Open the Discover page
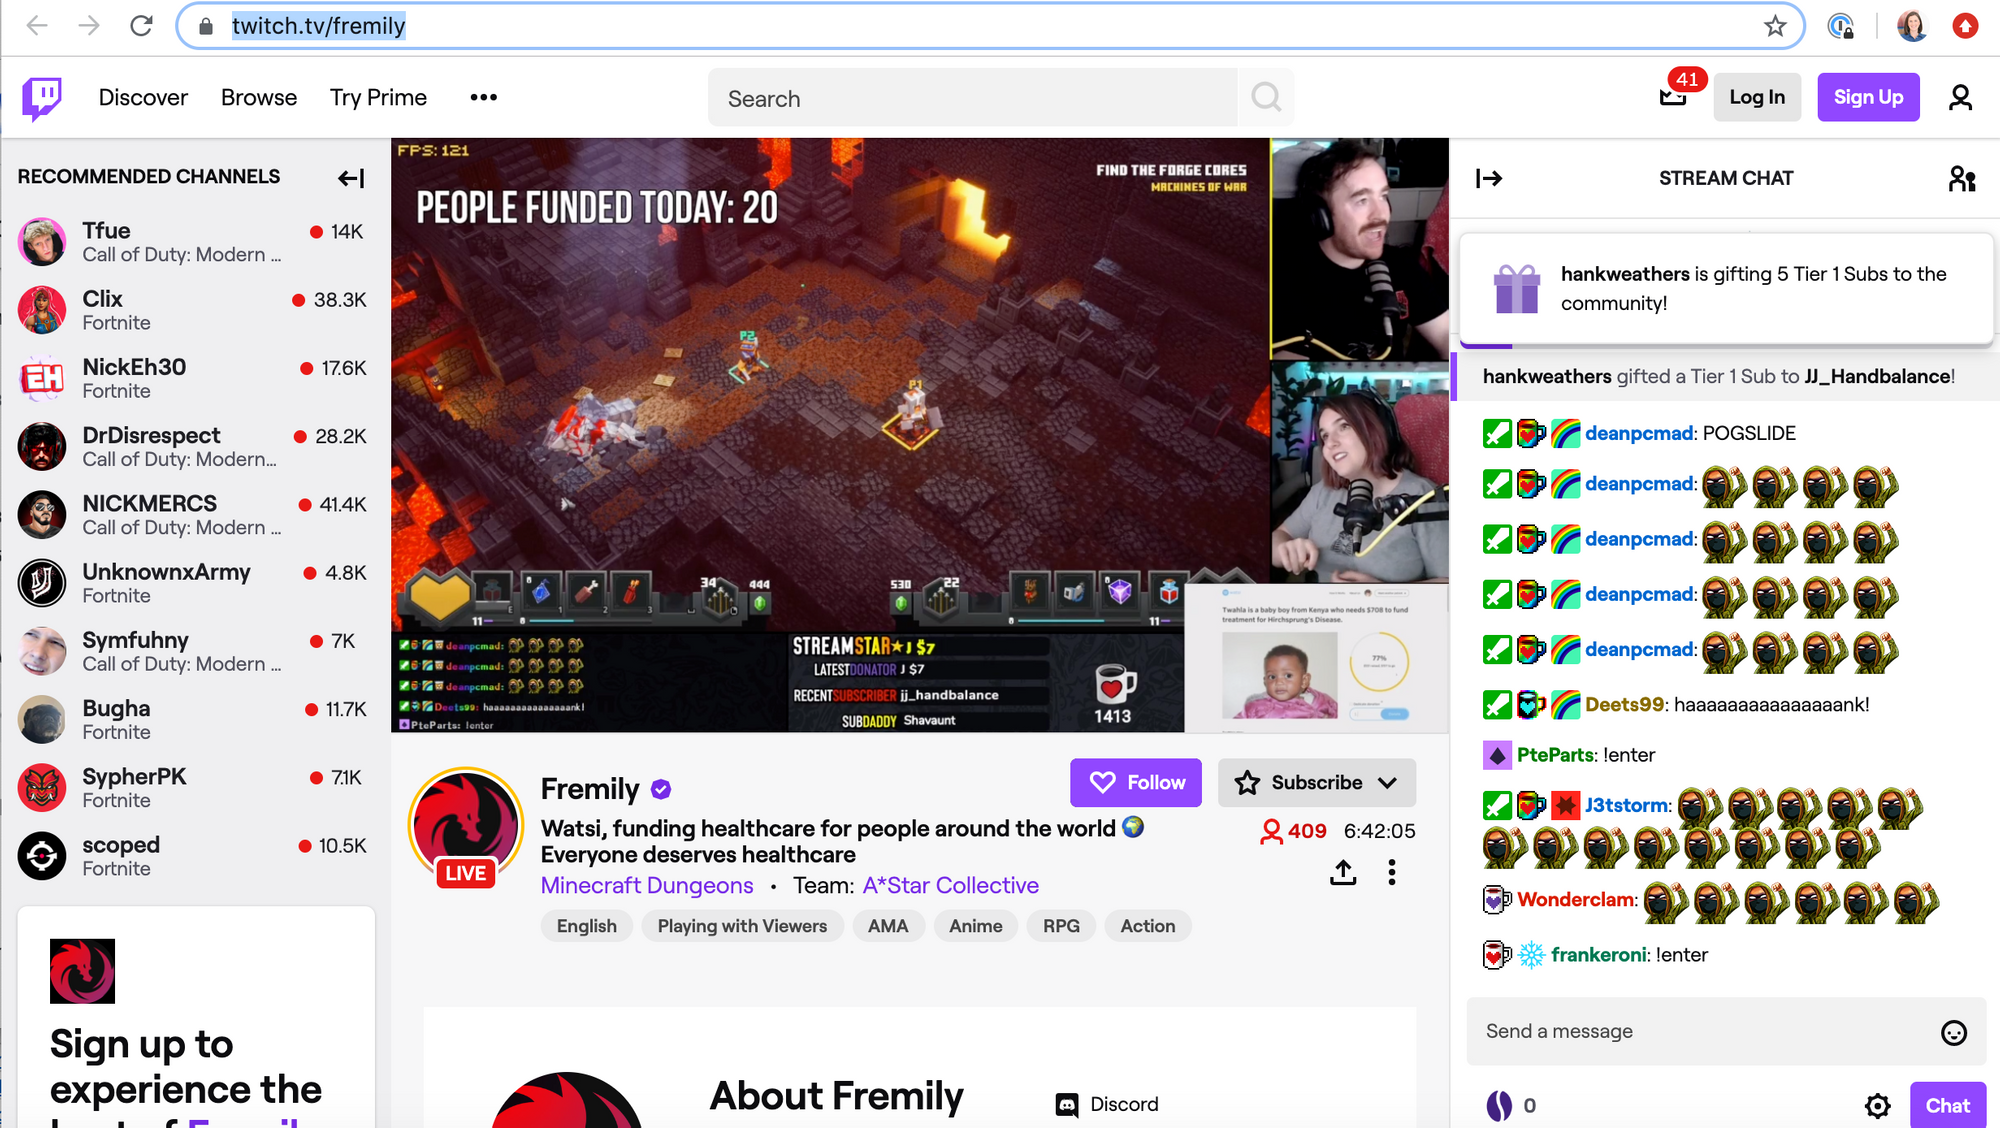The height and width of the screenshot is (1128, 2000). (143, 98)
